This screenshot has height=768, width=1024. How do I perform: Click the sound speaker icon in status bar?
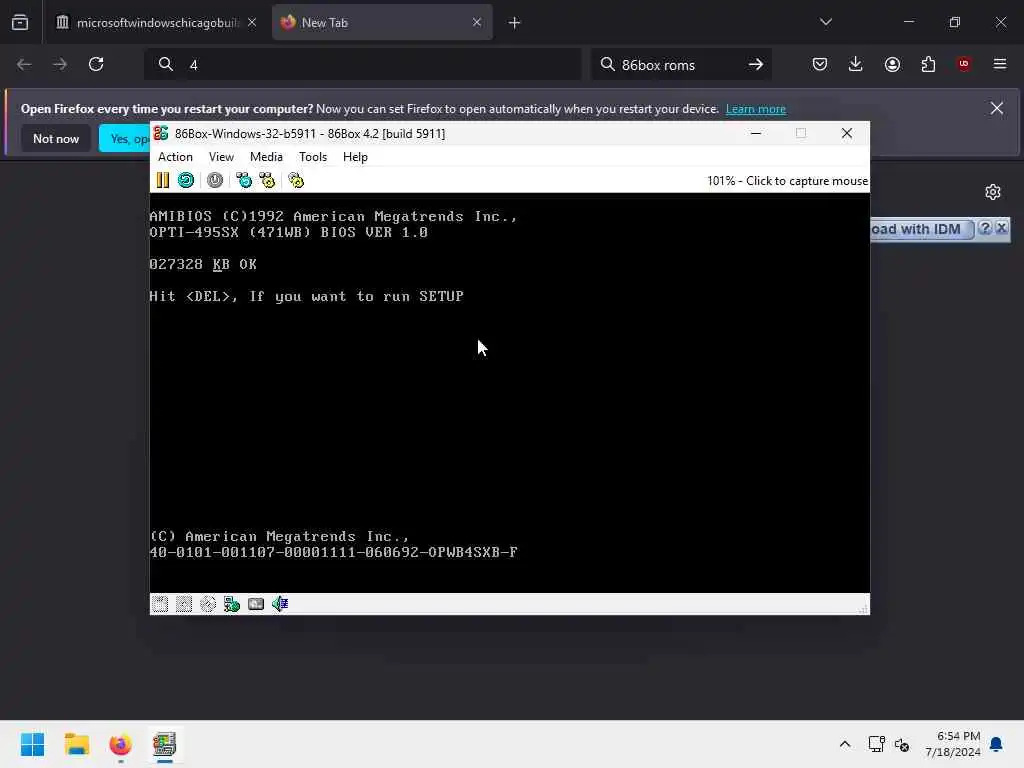click(x=280, y=604)
